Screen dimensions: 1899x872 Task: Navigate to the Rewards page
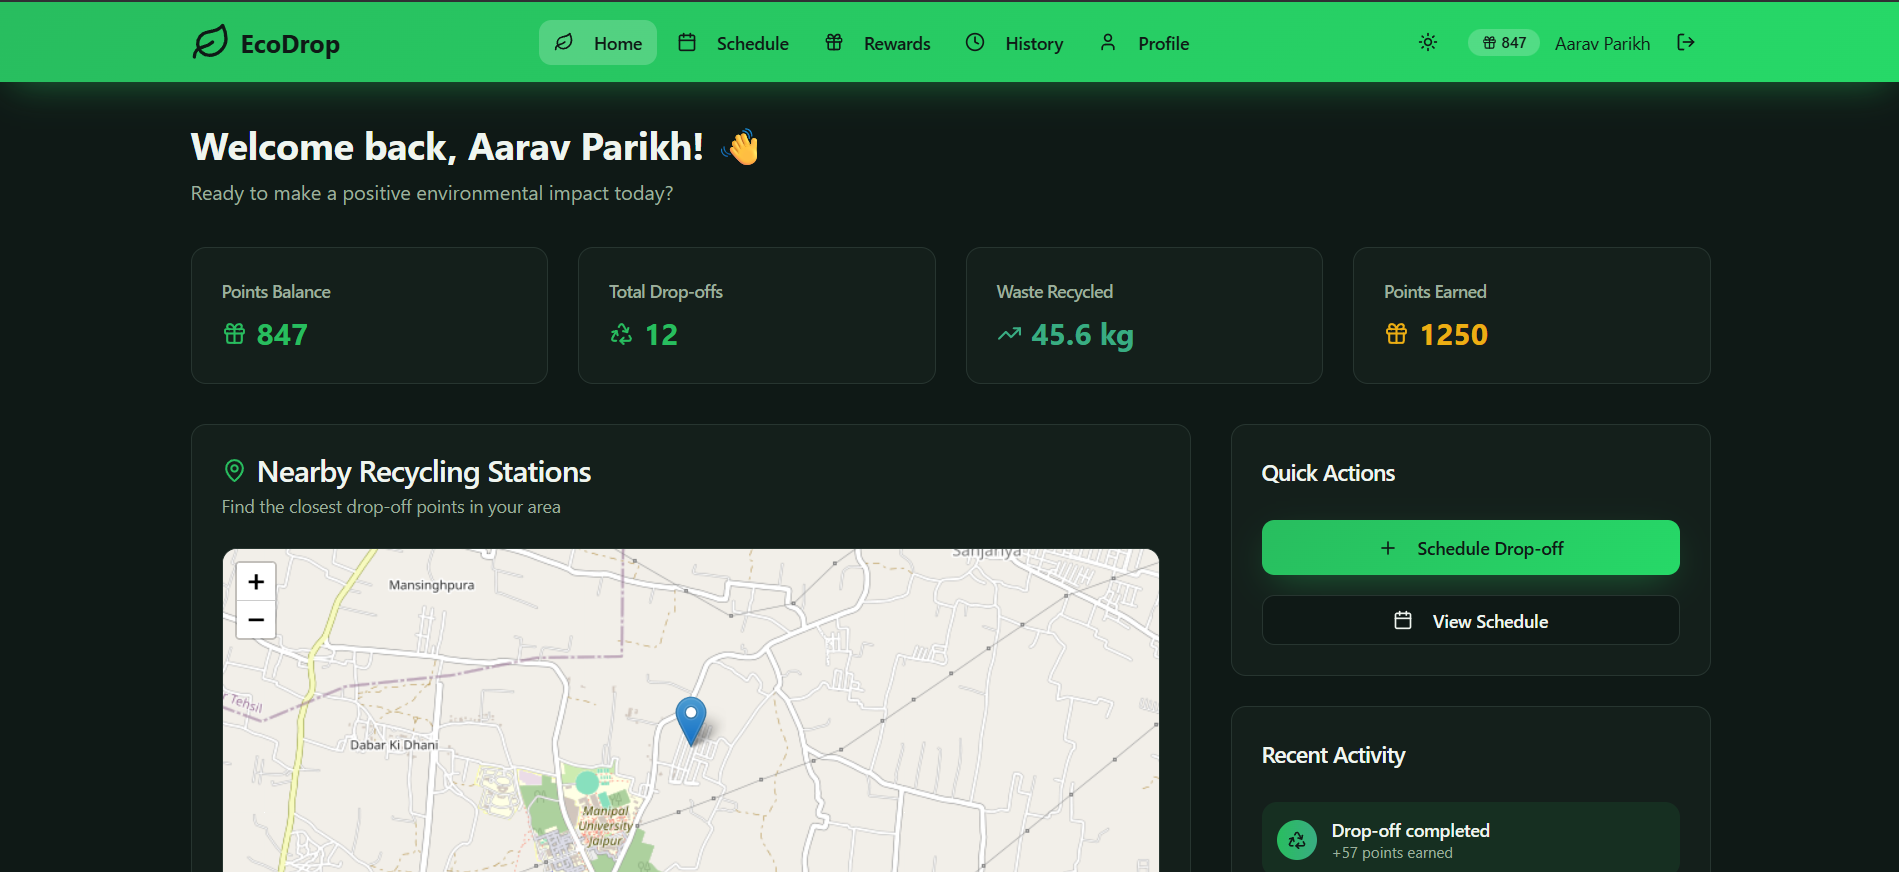click(x=877, y=43)
